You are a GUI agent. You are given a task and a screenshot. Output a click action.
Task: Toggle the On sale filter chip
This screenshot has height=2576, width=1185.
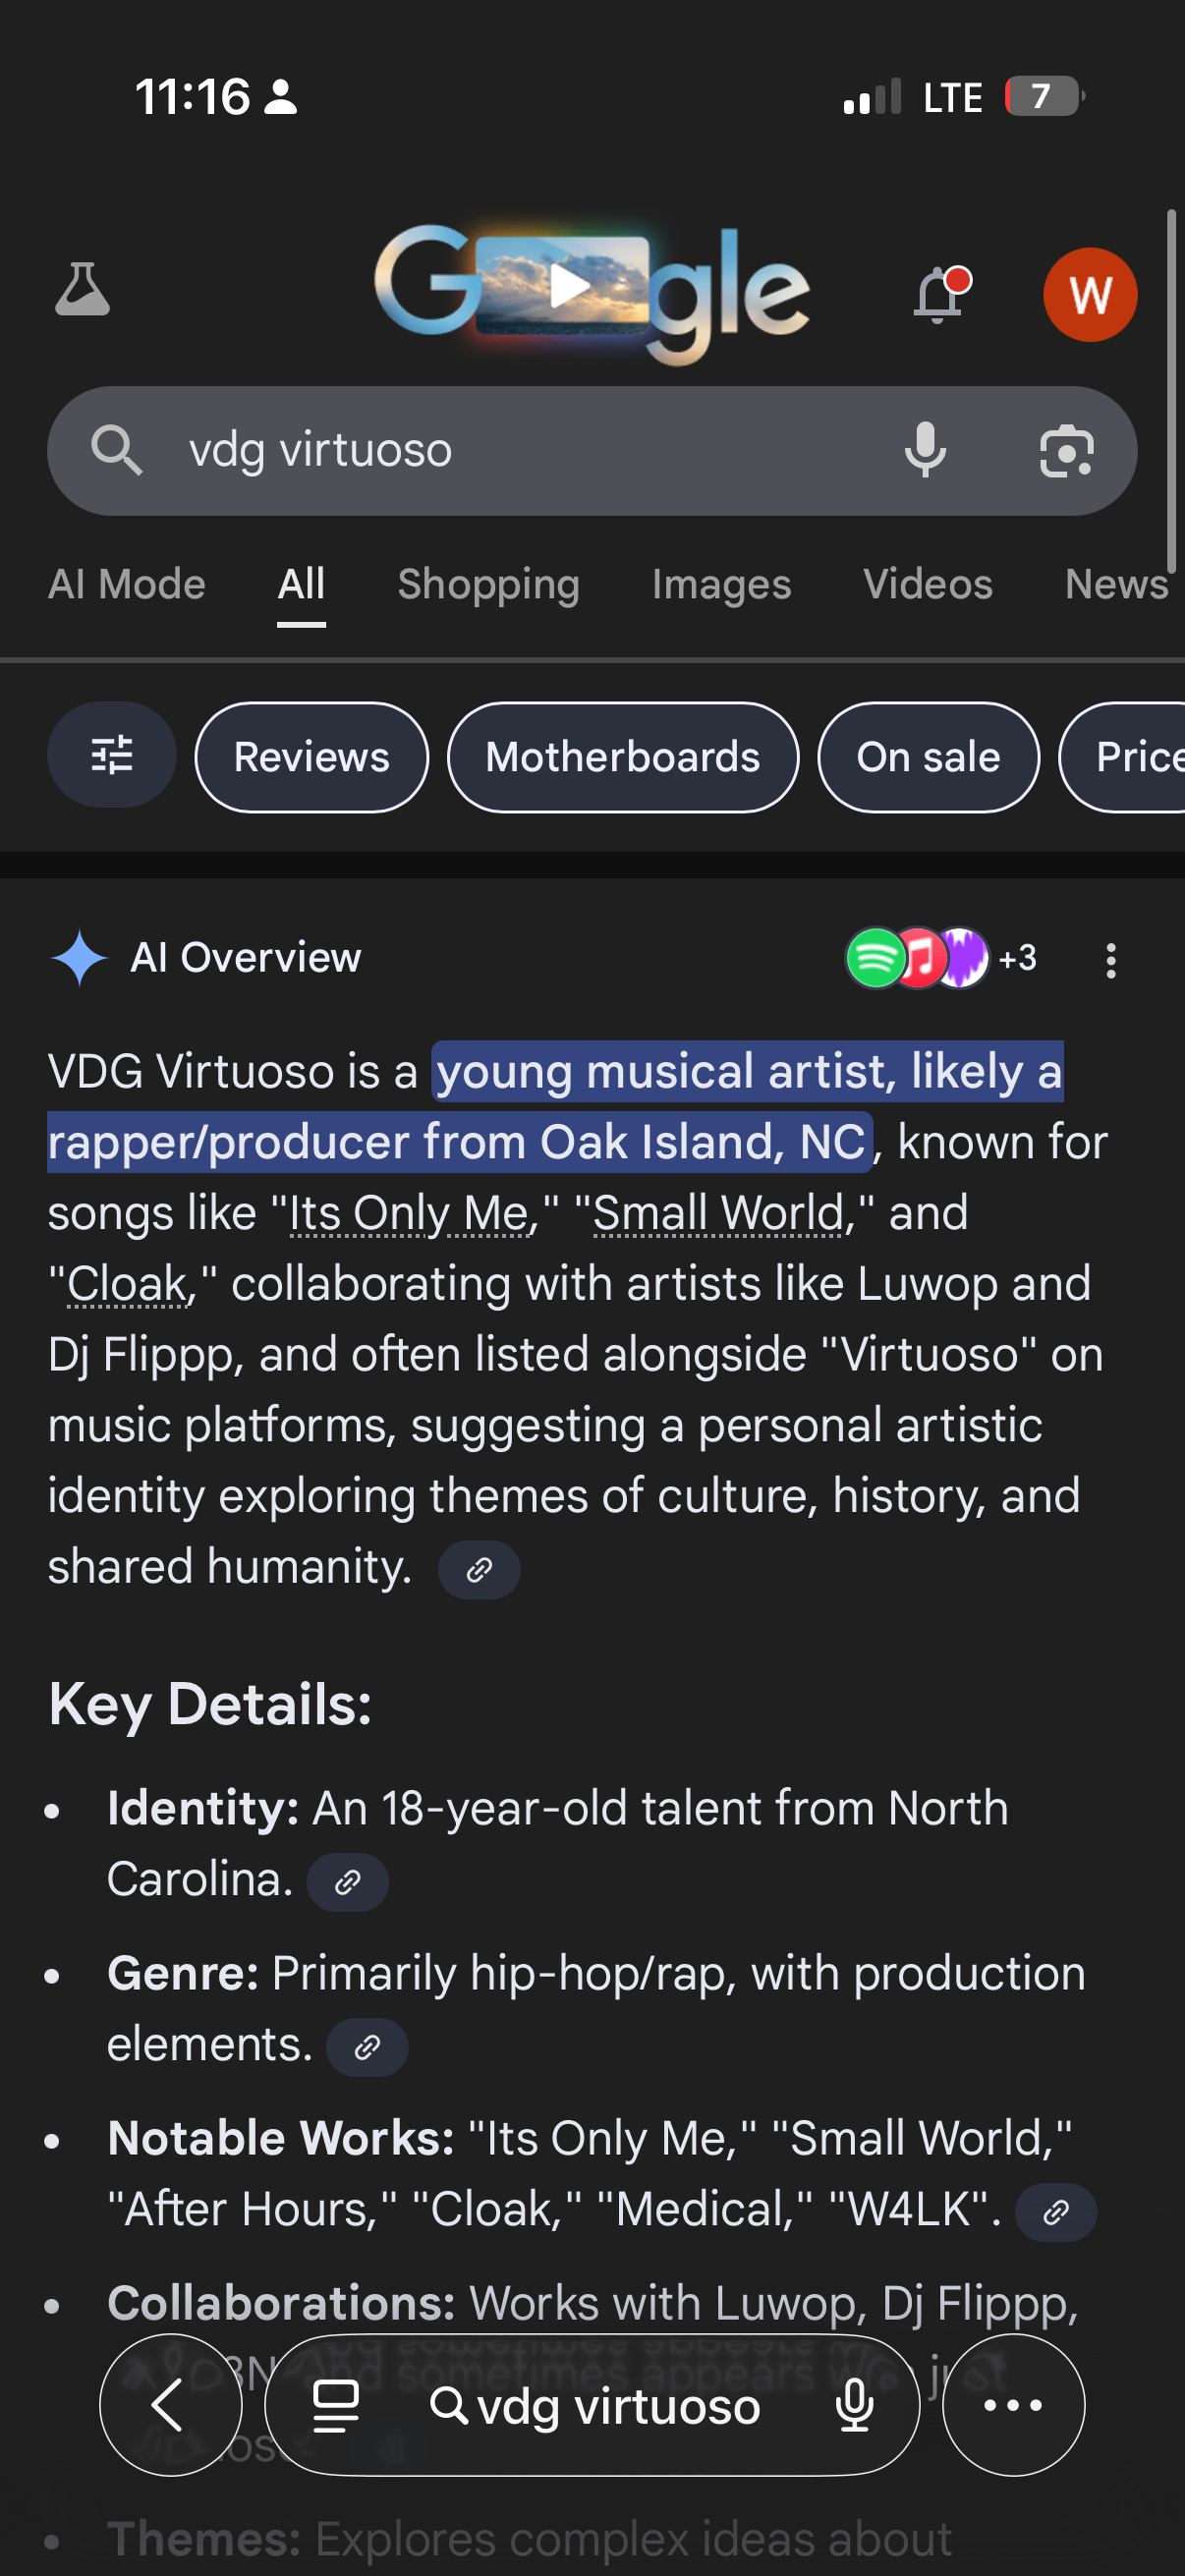(927, 757)
